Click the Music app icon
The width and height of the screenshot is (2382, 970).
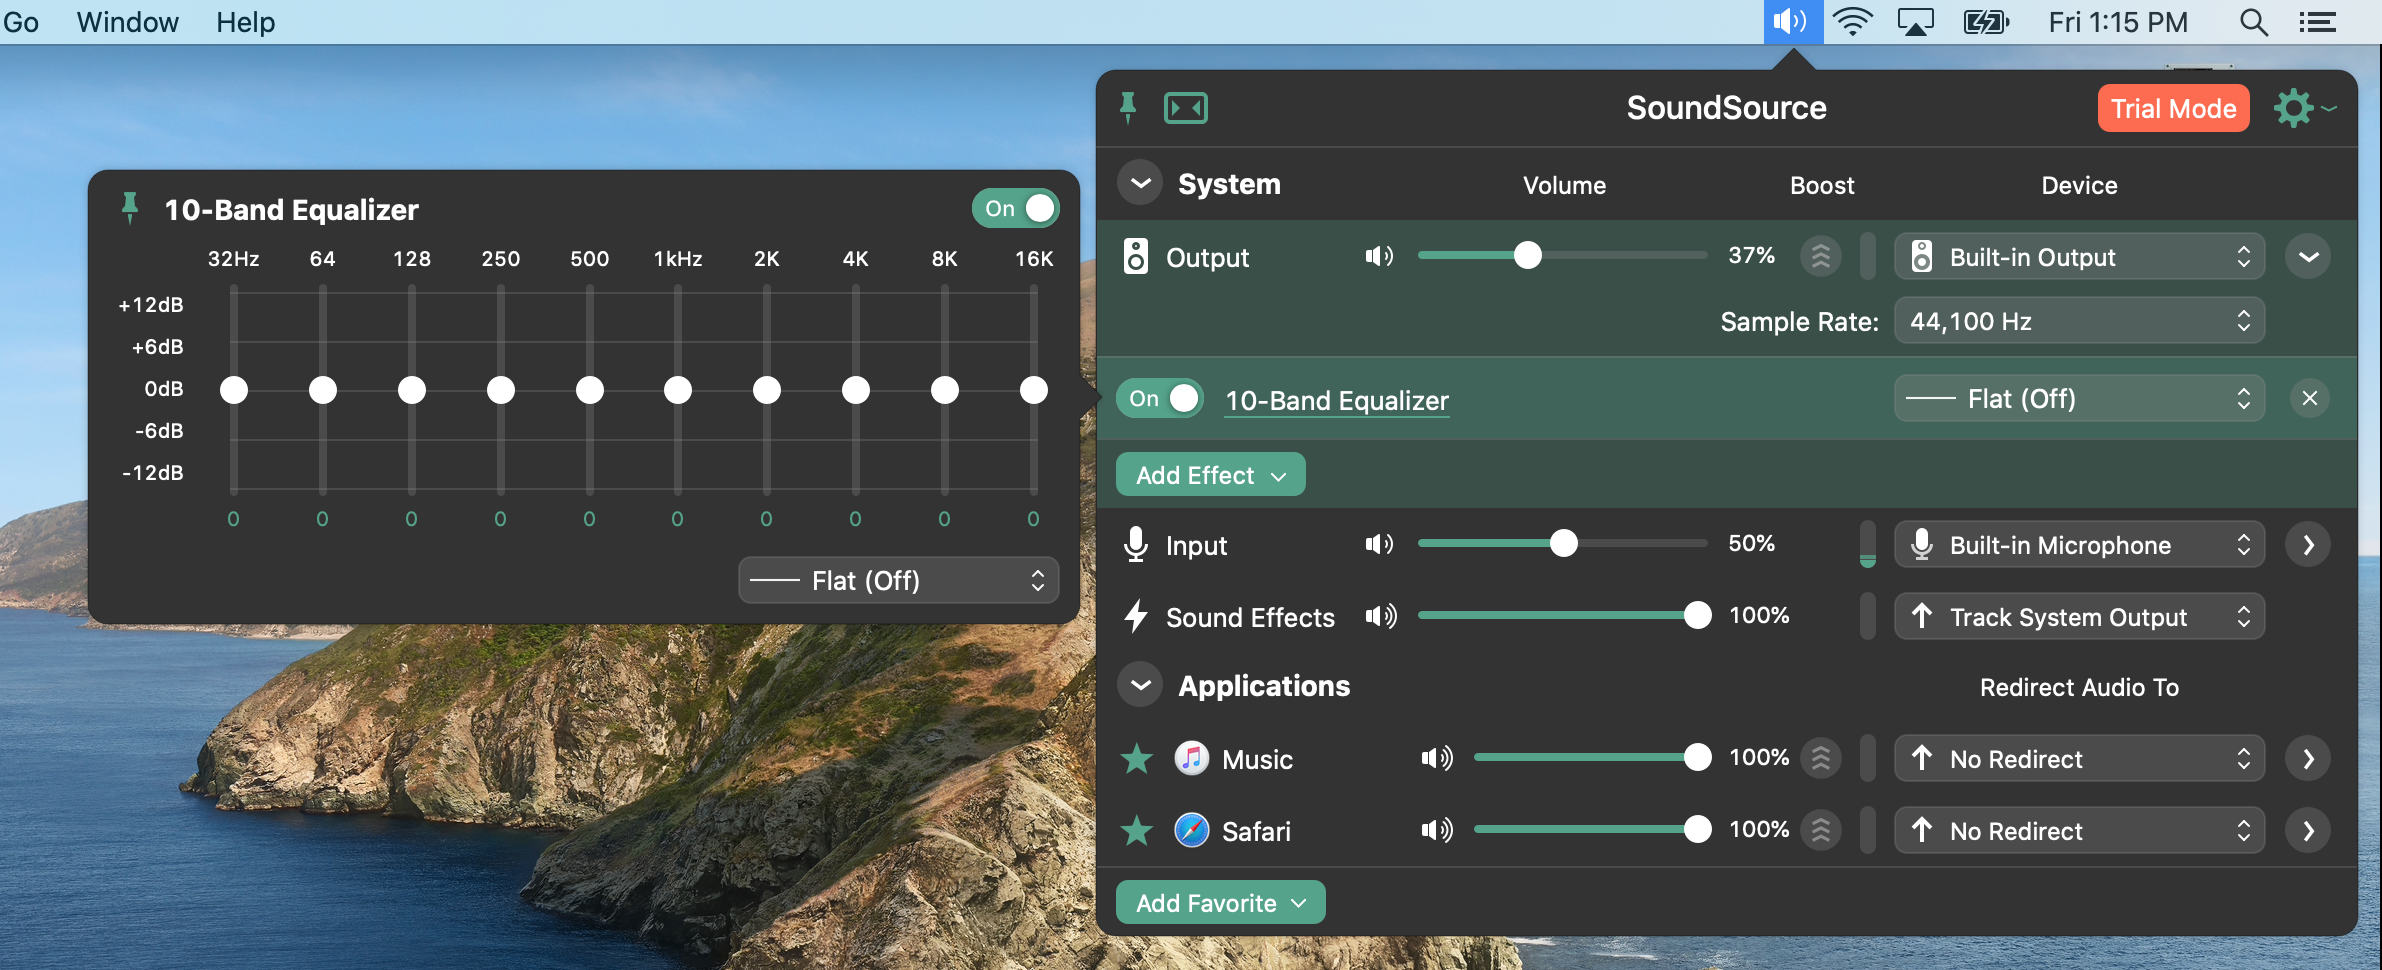click(1191, 758)
